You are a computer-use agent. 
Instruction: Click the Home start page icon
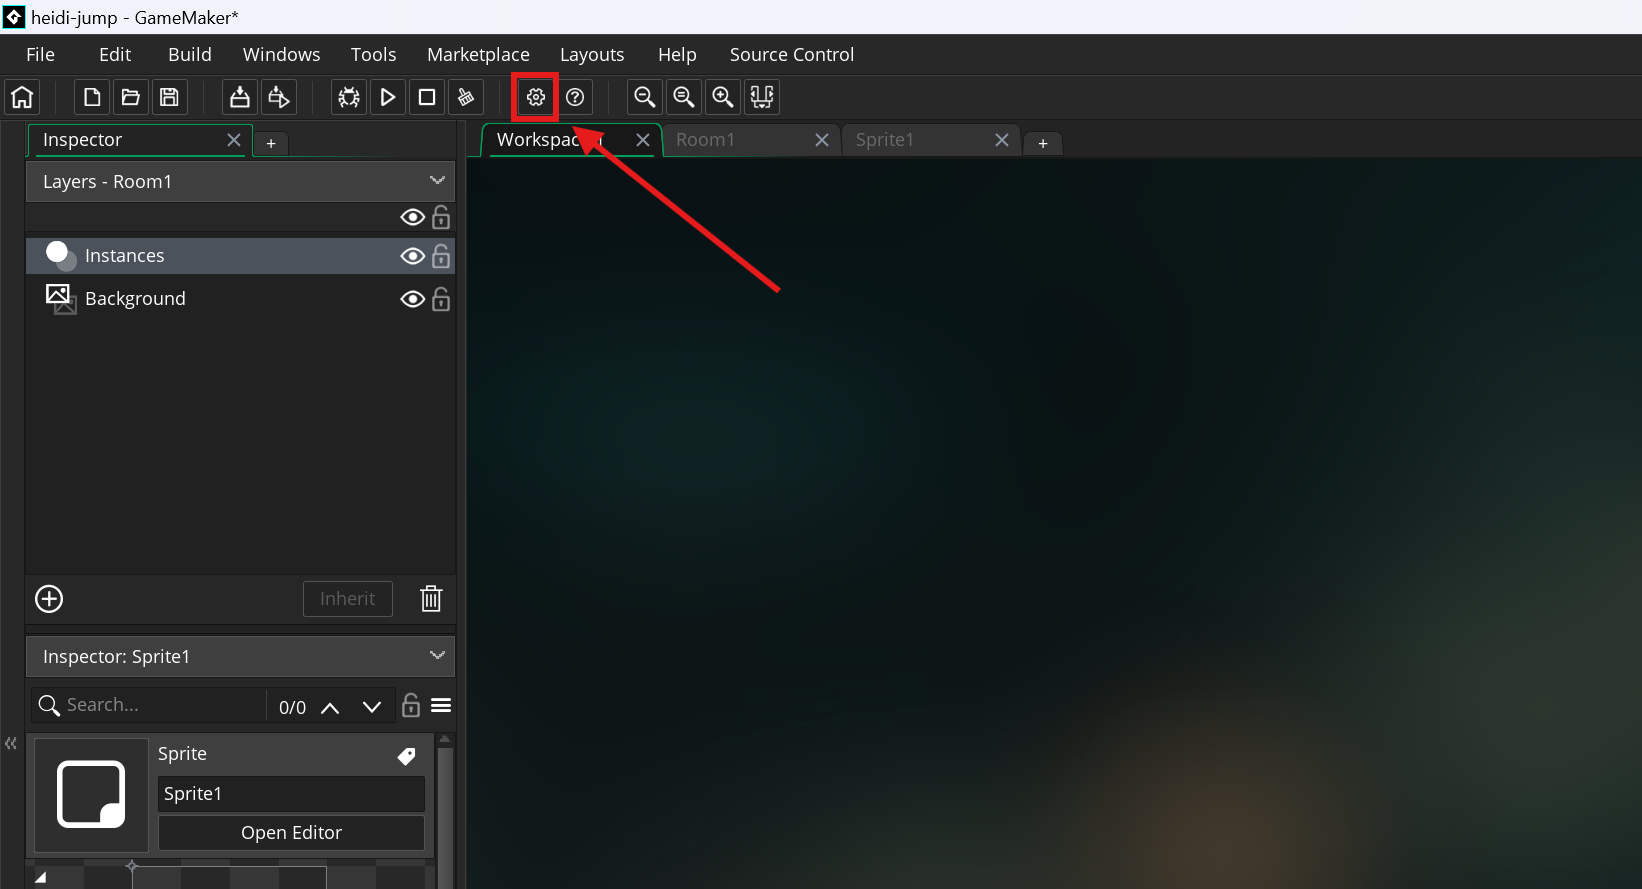[22, 97]
